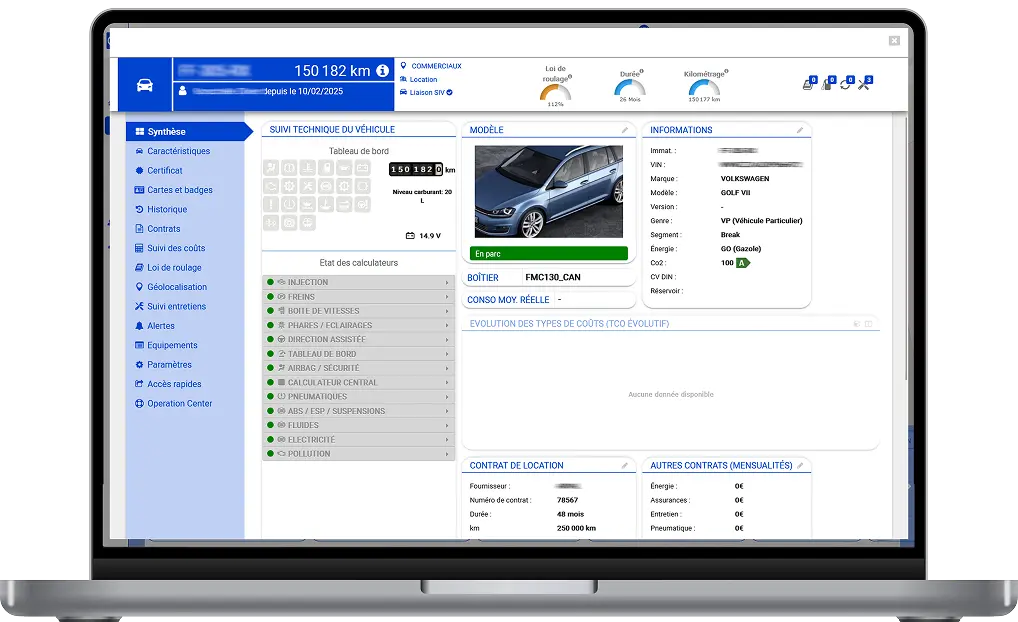Viewport: 1018px width, 622px height.
Task: Click the blue Volkswagen Golf photo
Action: [549, 192]
